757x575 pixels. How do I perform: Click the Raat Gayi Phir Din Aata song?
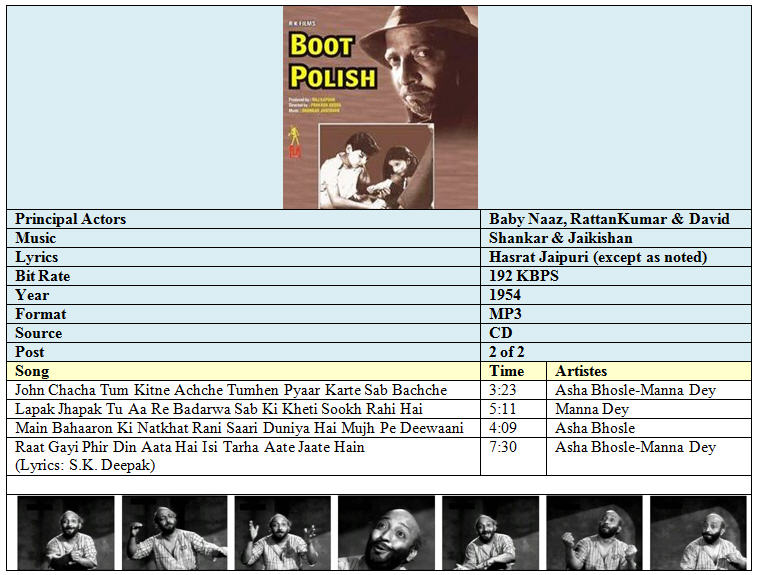click(190, 447)
